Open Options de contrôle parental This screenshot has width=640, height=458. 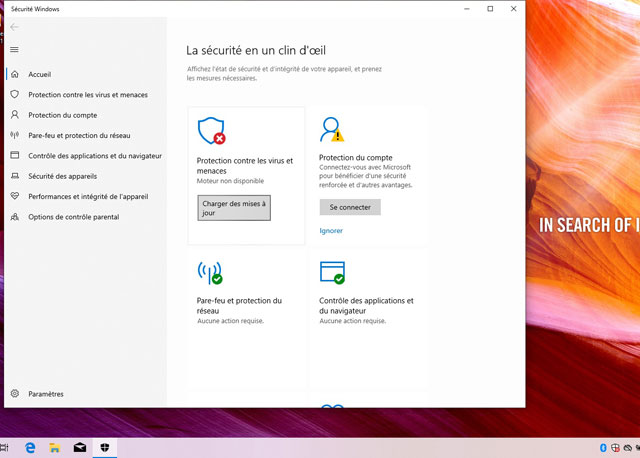point(73,217)
